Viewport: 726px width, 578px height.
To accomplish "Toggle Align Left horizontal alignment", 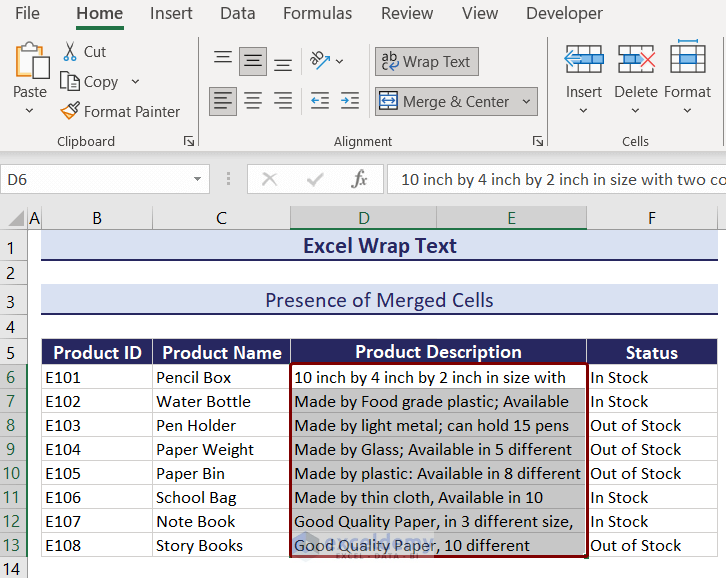I will coord(223,101).
